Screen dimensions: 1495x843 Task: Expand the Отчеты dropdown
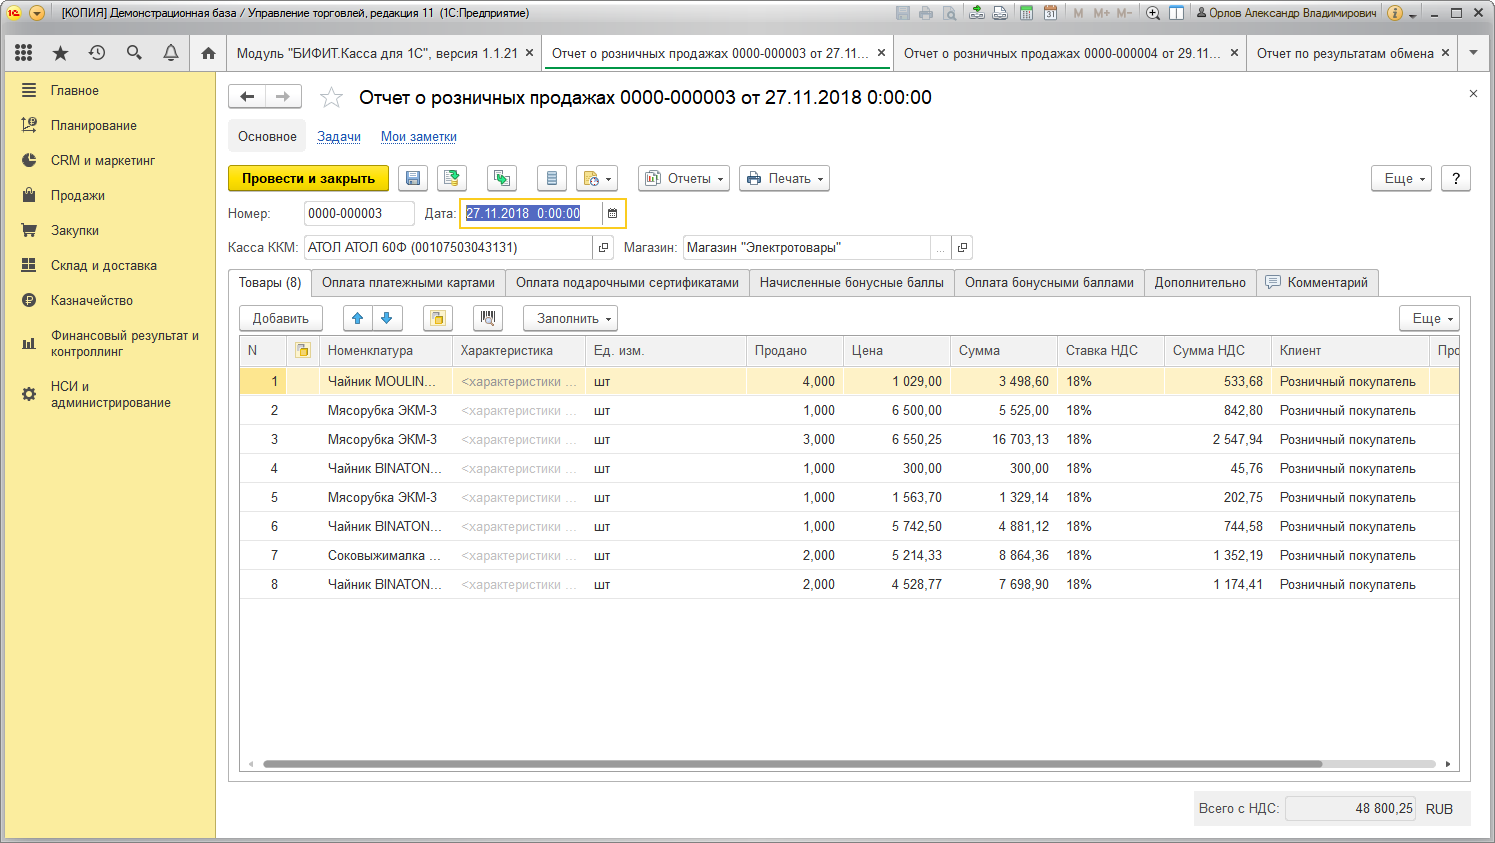coord(684,178)
